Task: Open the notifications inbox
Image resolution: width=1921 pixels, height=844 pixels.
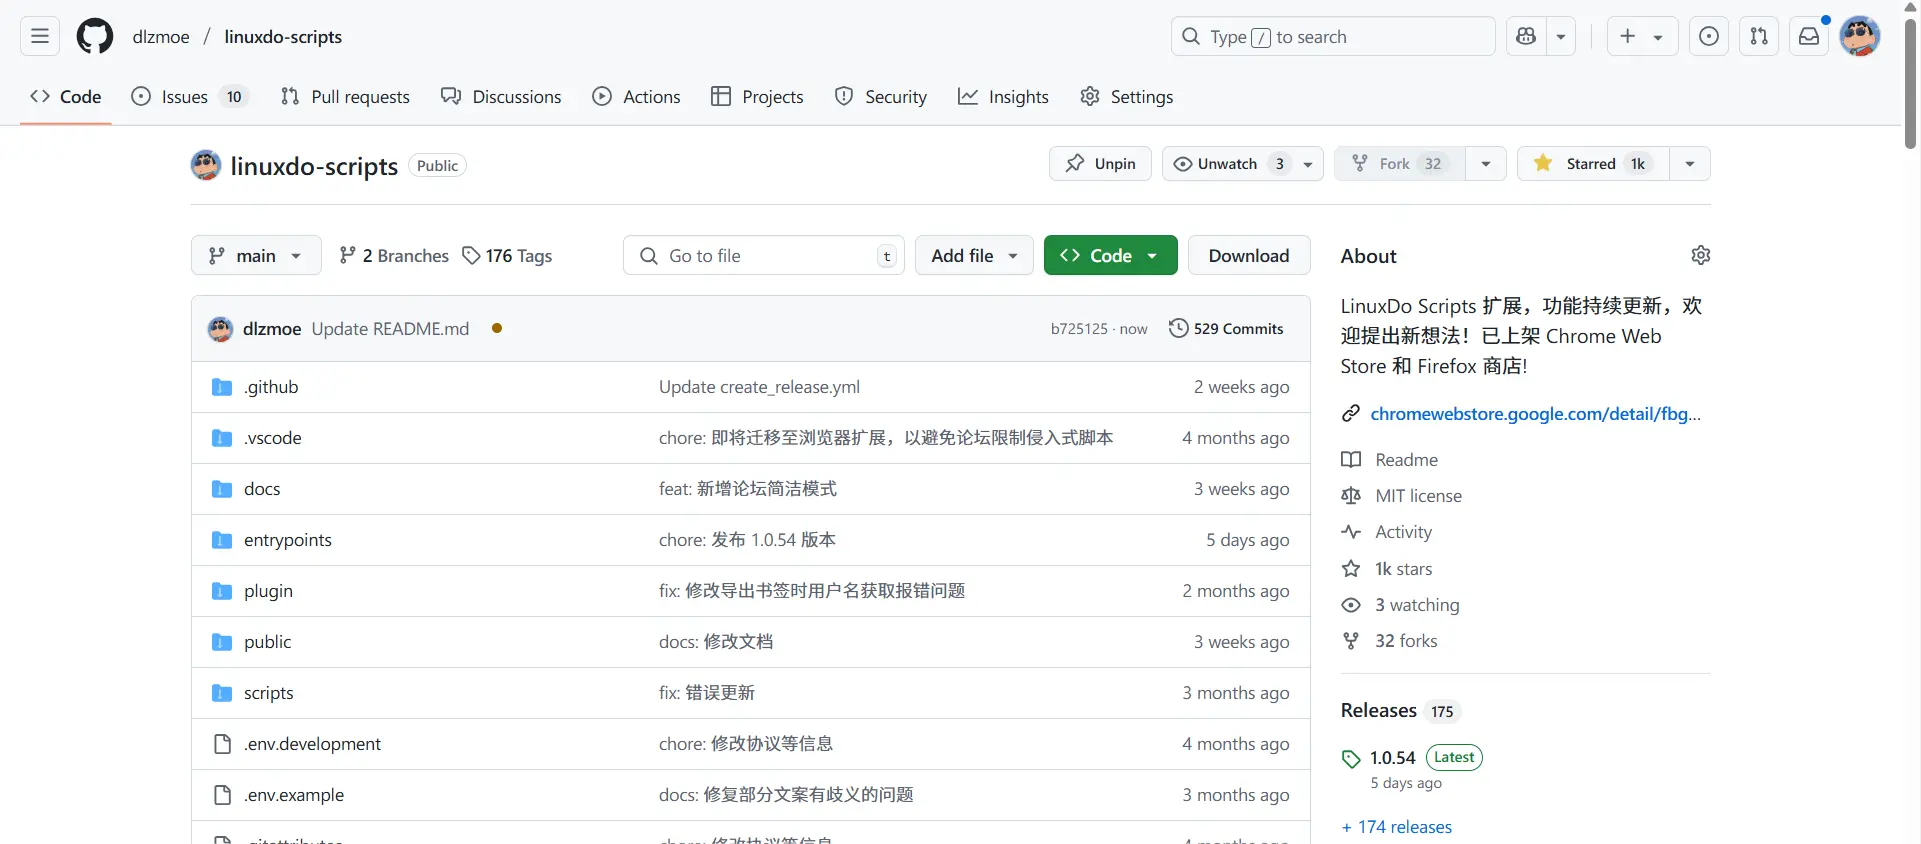Action: tap(1809, 37)
